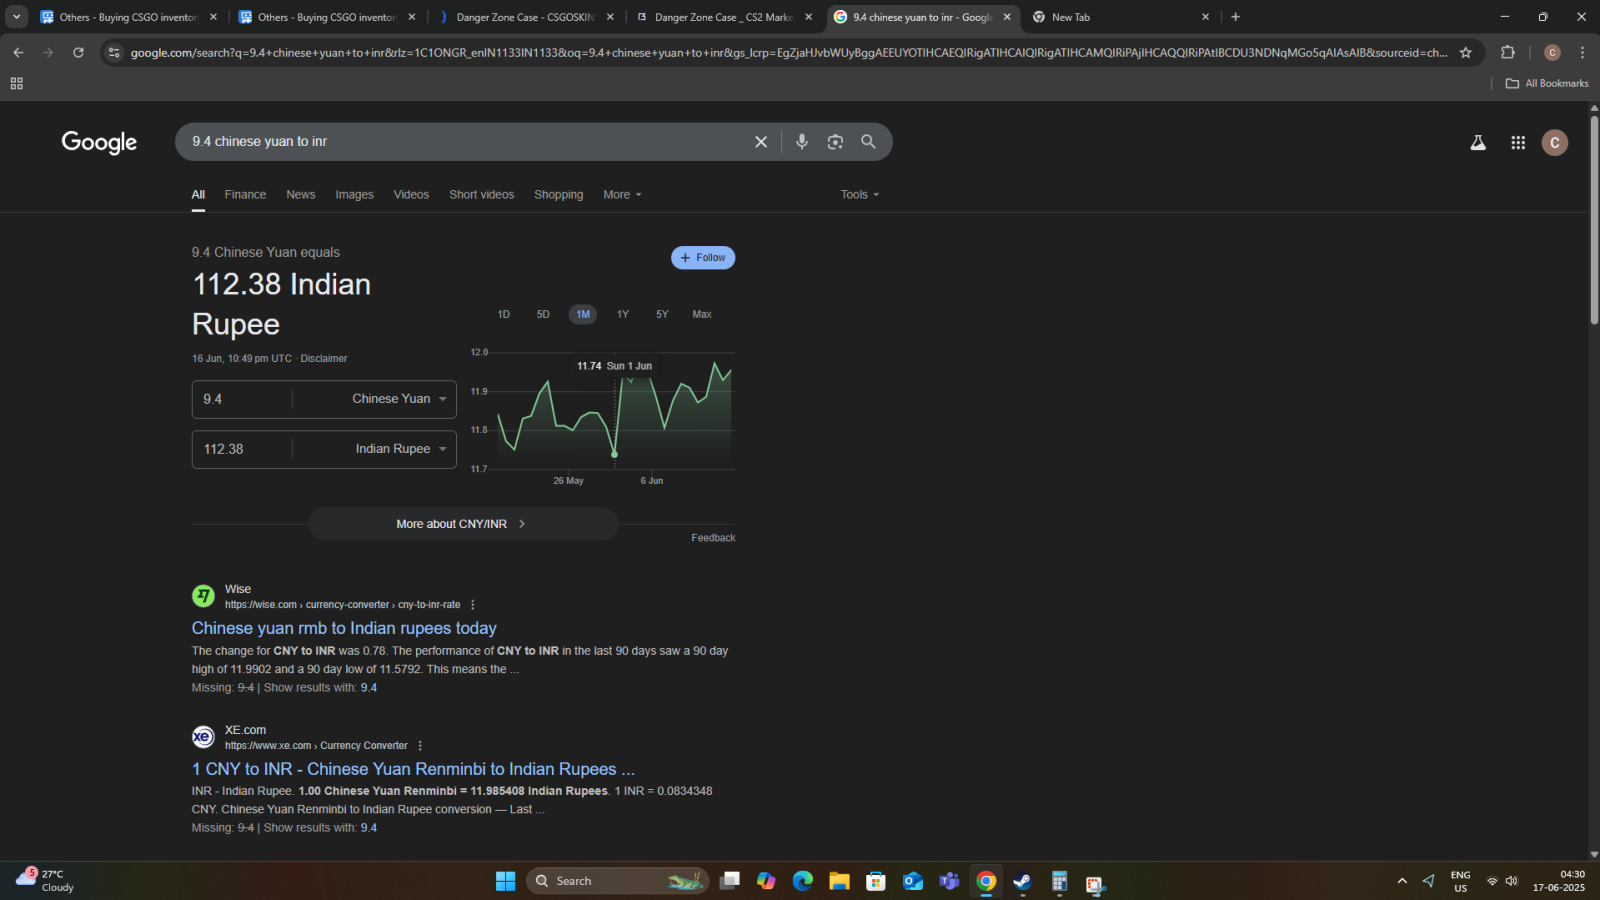The height and width of the screenshot is (900, 1600).
Task: Follow the CNY/INR currency pair
Action: point(703,258)
